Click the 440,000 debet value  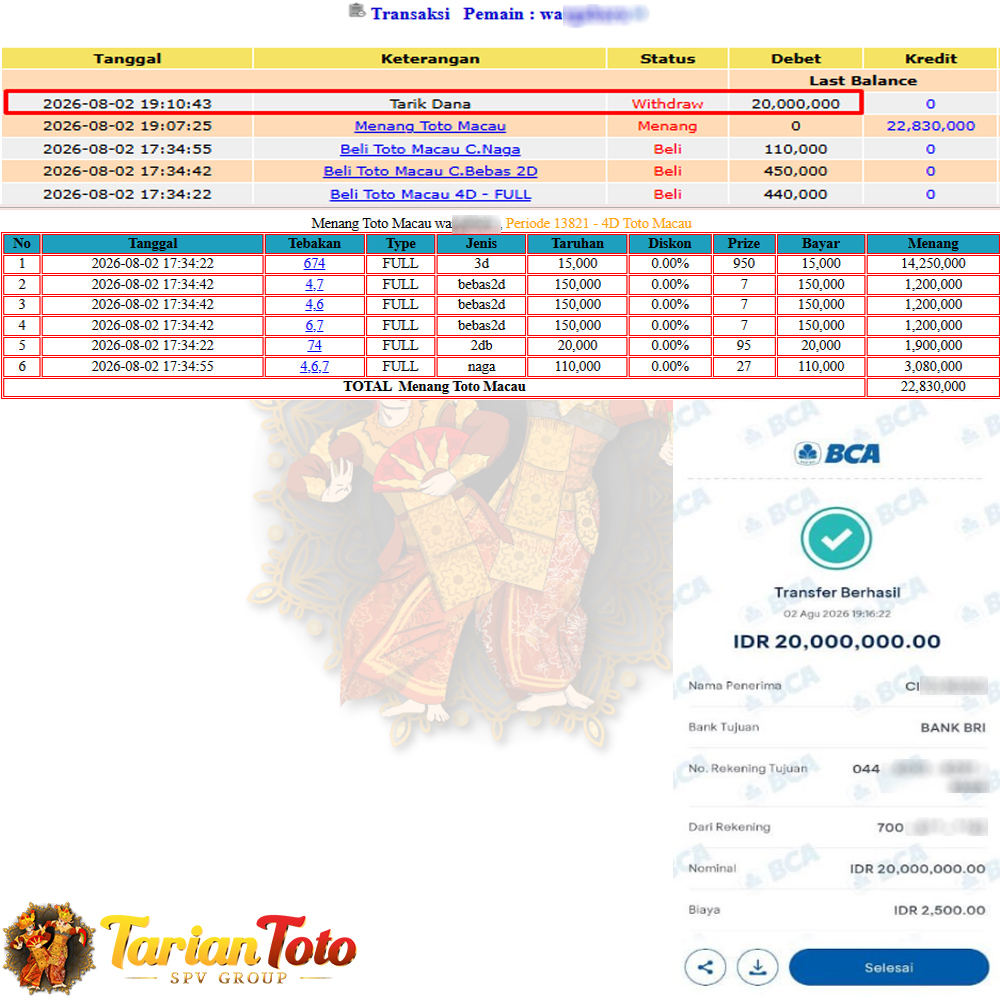(x=795, y=194)
